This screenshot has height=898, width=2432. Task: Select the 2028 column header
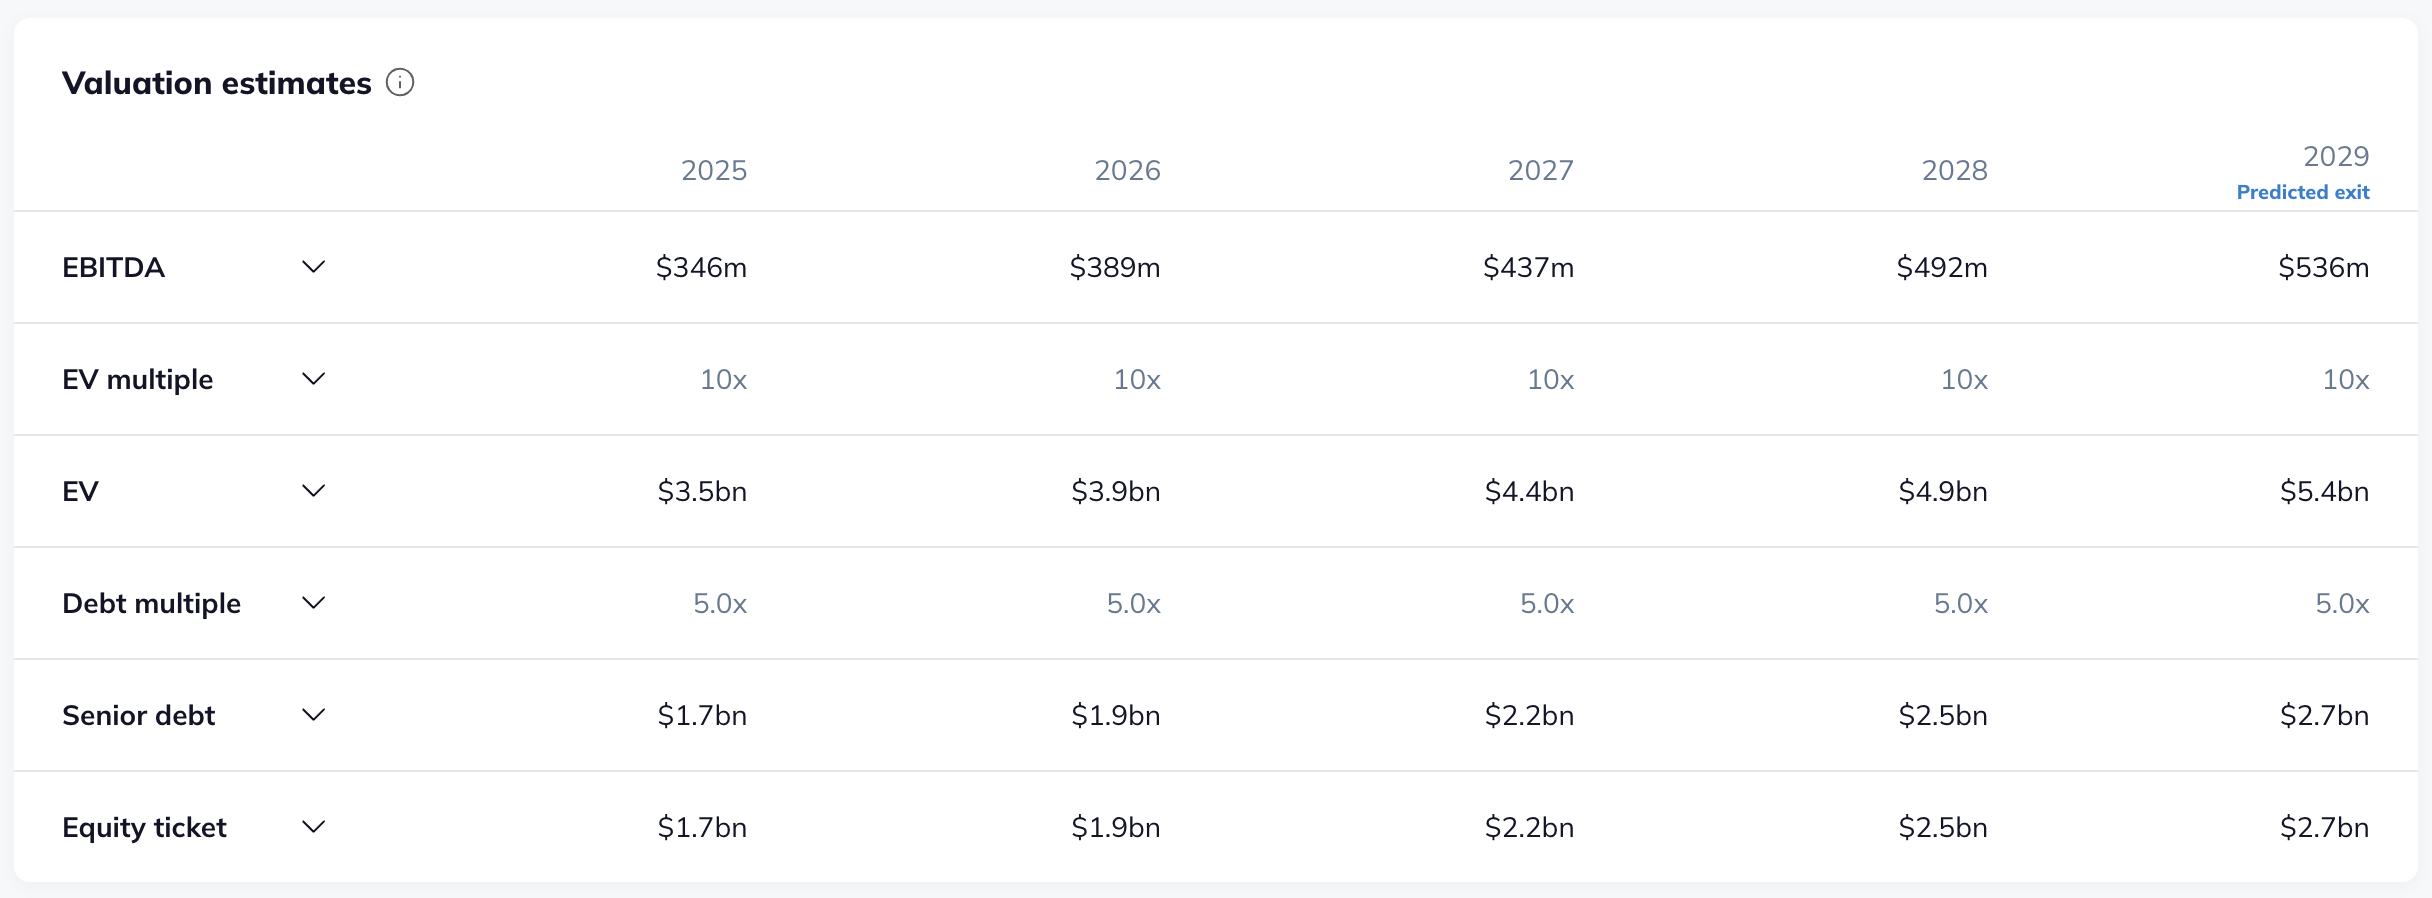1954,170
